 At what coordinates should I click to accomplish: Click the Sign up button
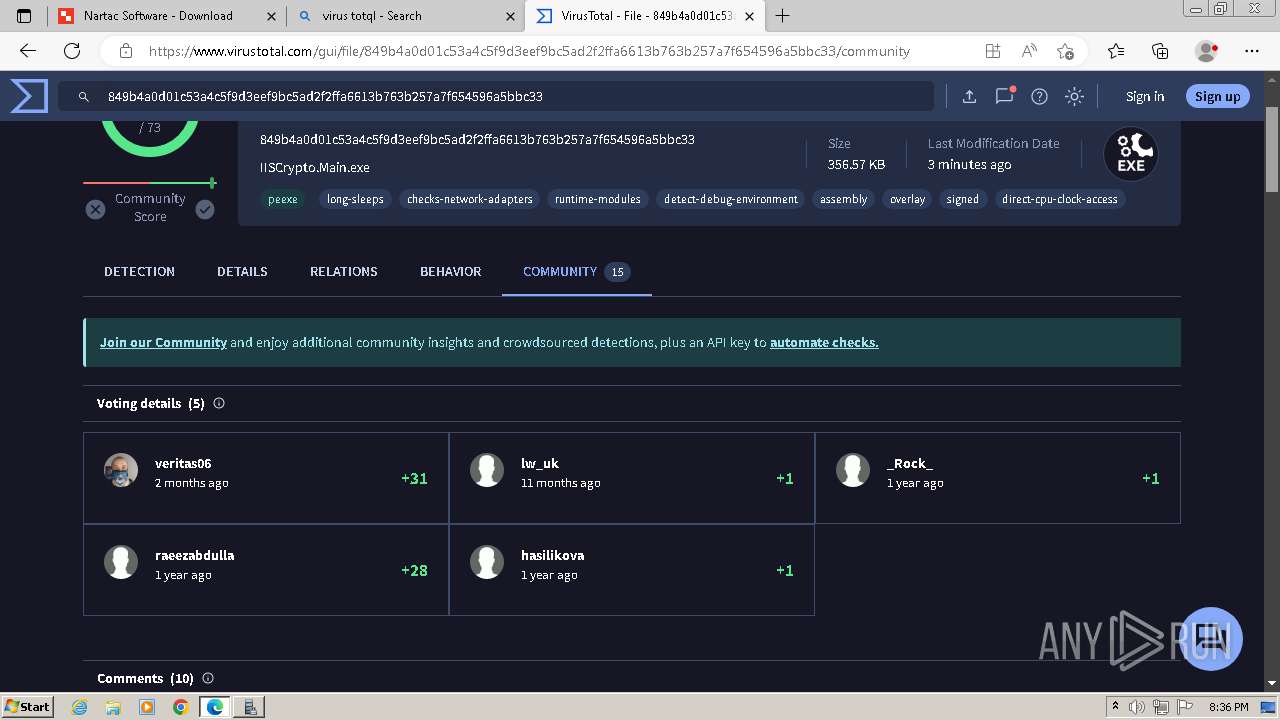tap(1217, 96)
